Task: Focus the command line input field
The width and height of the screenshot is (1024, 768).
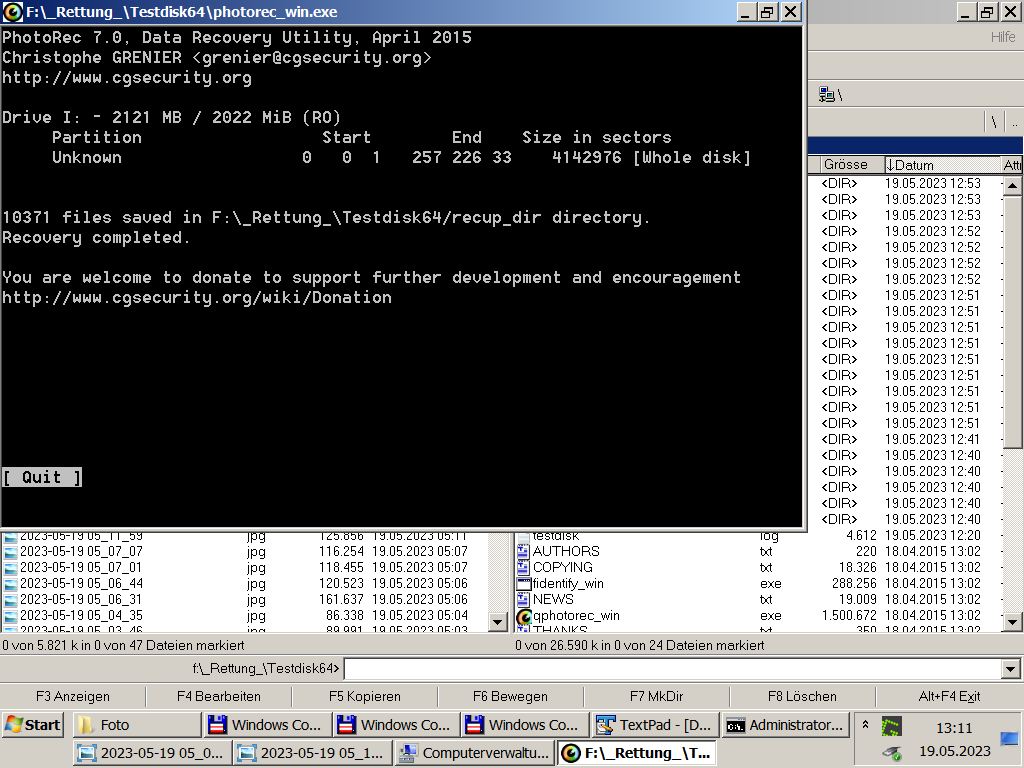Action: (x=673, y=668)
